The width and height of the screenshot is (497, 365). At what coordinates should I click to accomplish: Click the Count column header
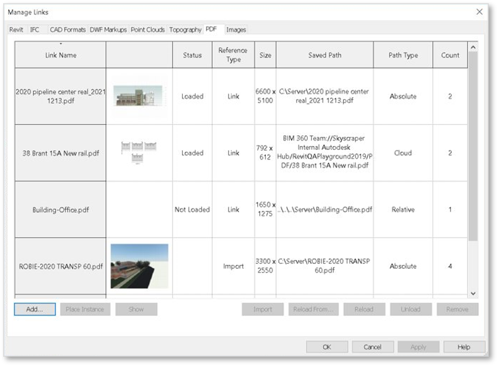coord(450,55)
